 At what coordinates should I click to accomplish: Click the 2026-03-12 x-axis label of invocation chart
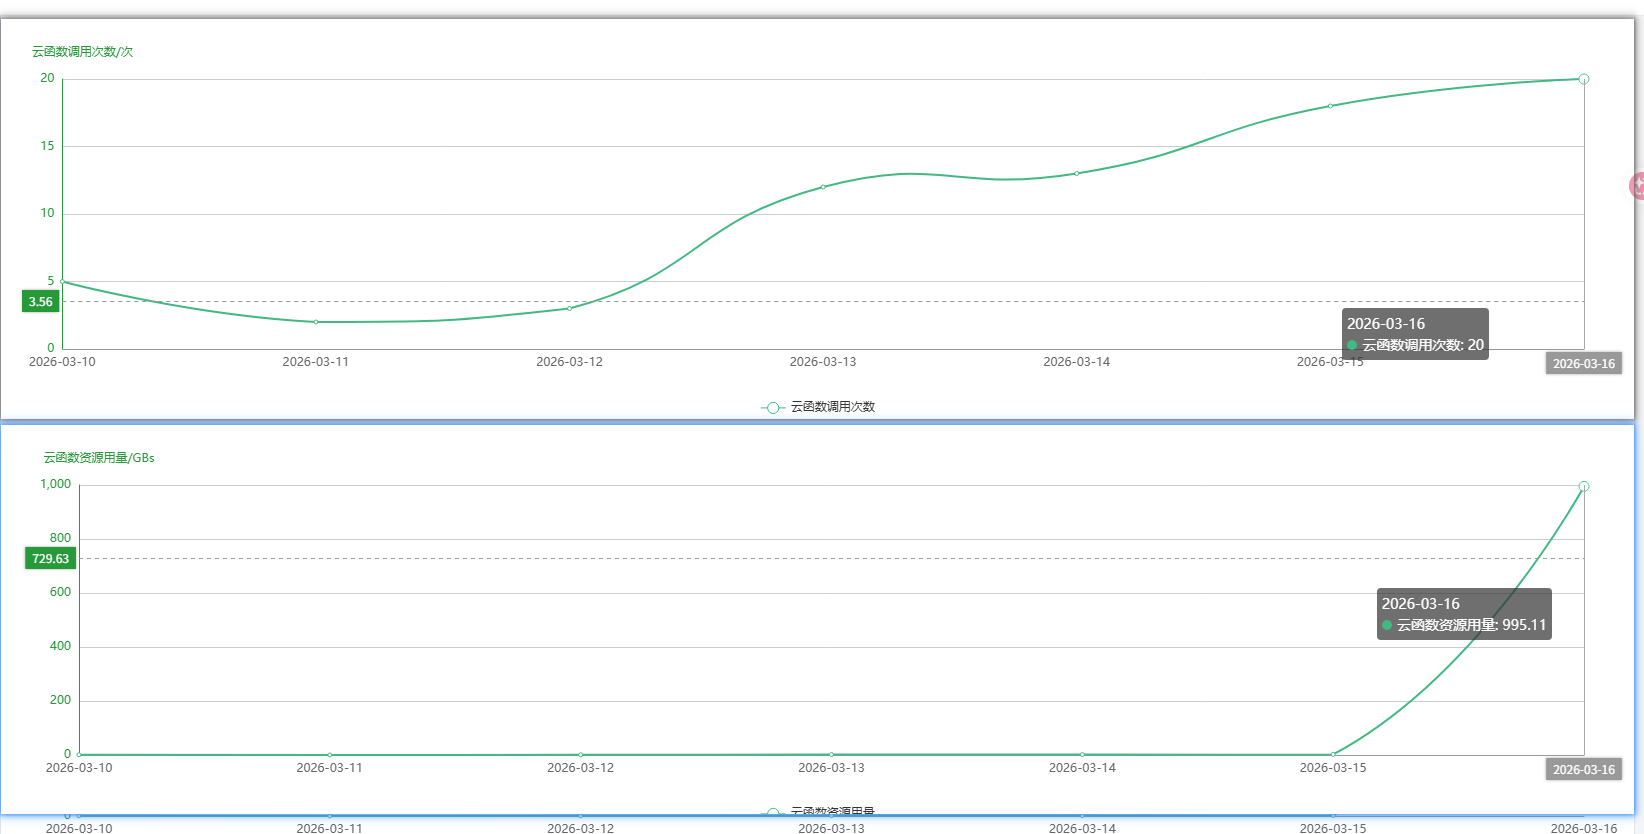(x=569, y=362)
